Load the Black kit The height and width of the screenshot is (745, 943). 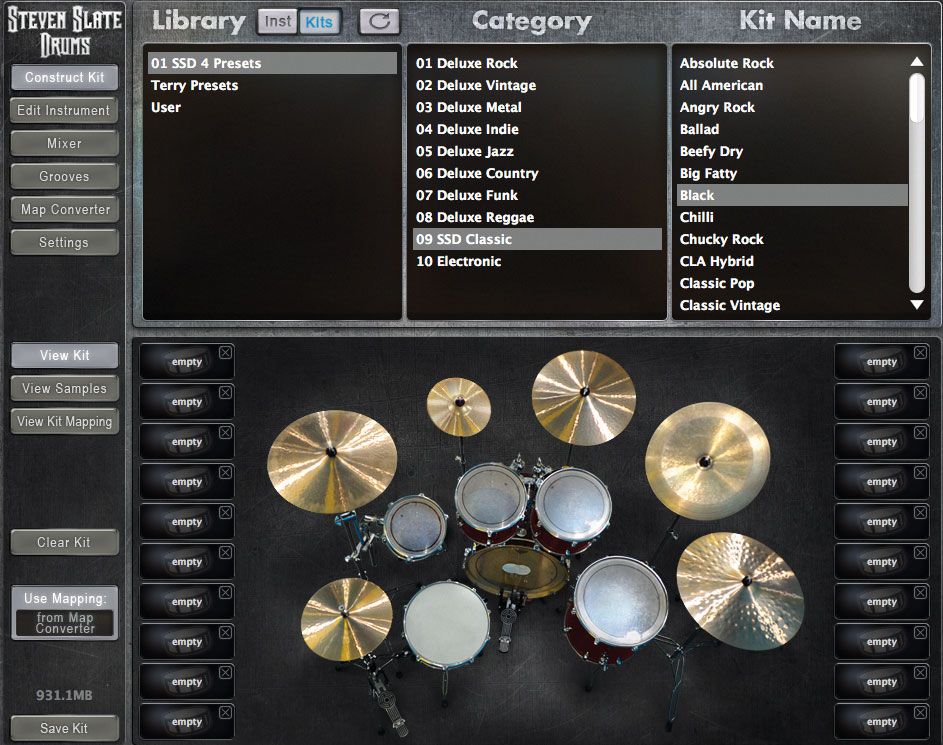click(792, 195)
